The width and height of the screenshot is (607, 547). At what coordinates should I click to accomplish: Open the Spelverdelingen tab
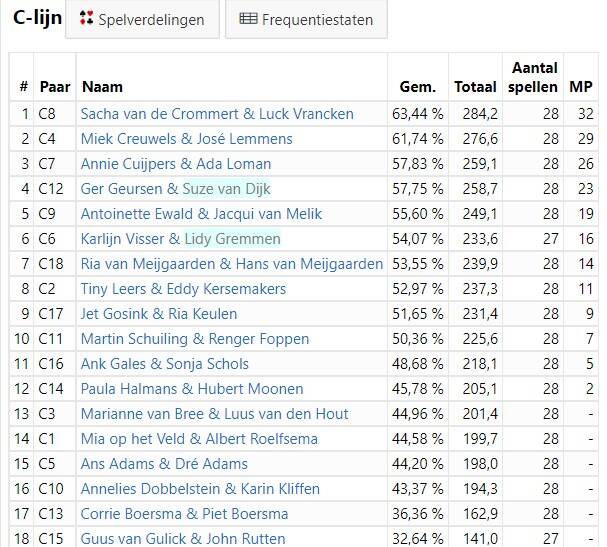coord(142,19)
